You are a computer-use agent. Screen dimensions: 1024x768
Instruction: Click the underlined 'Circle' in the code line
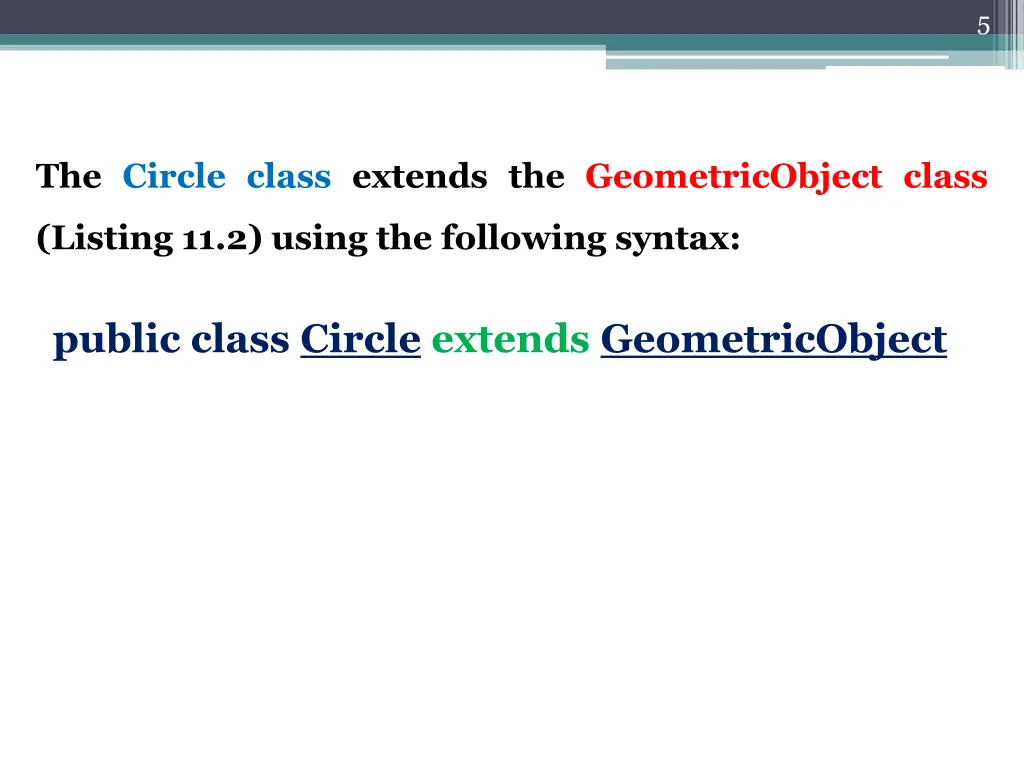[360, 339]
